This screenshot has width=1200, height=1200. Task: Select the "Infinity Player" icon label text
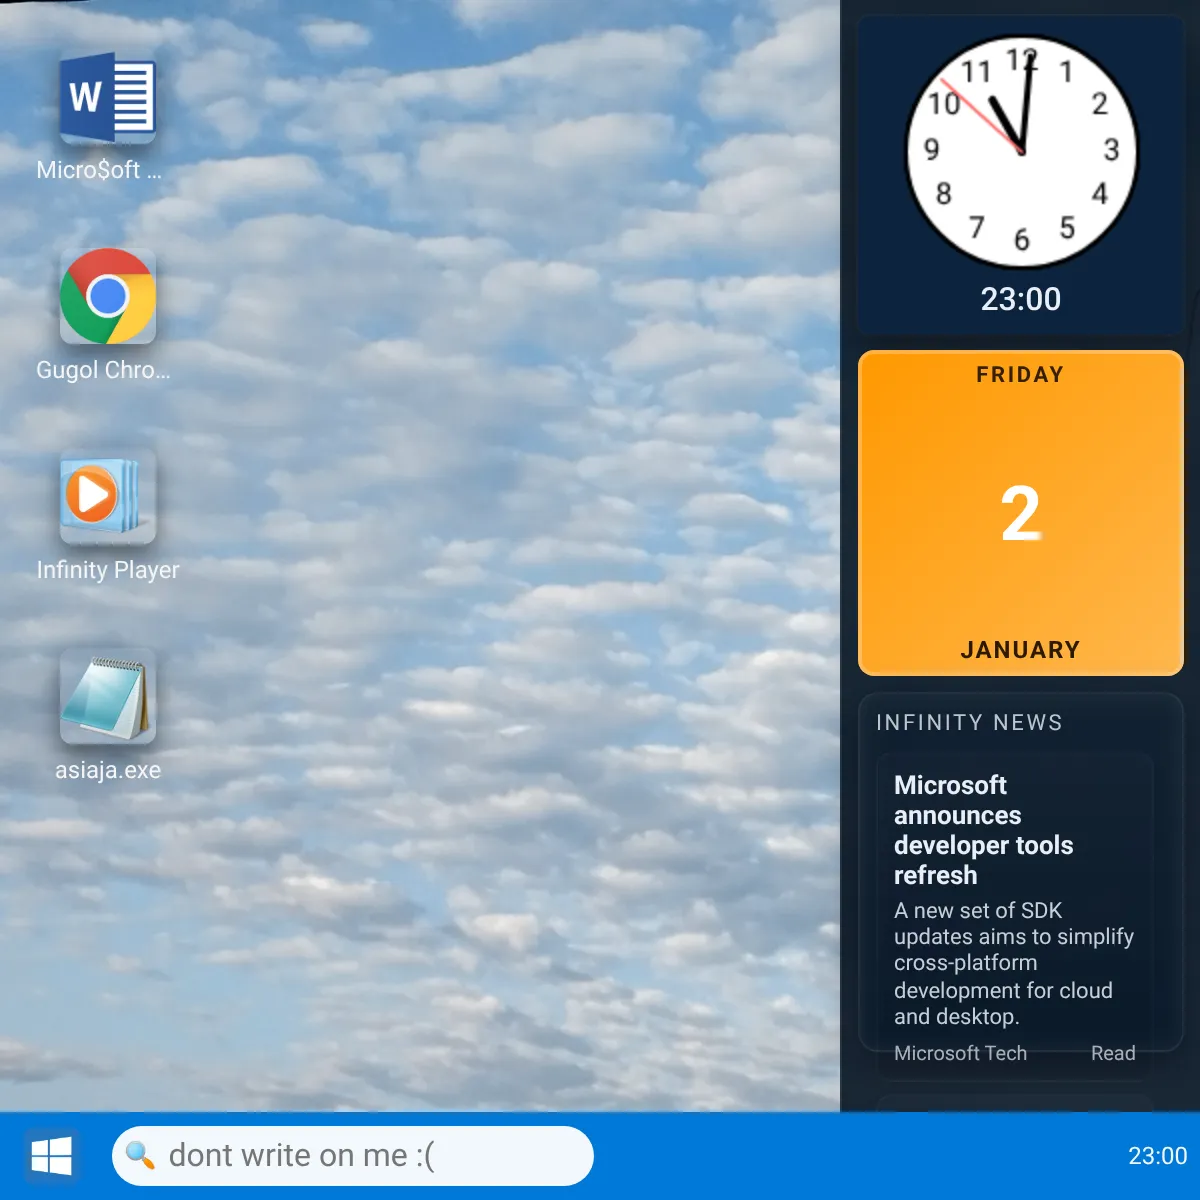click(108, 570)
